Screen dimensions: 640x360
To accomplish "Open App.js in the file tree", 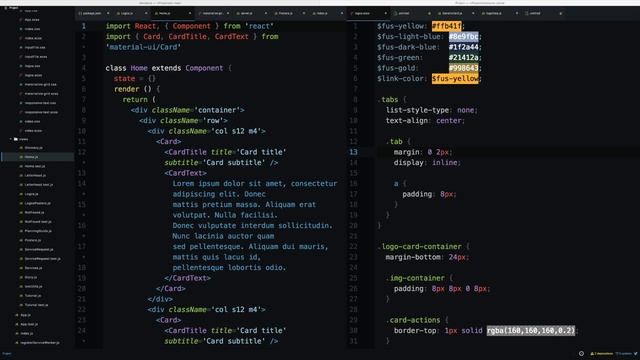I will point(25,315).
